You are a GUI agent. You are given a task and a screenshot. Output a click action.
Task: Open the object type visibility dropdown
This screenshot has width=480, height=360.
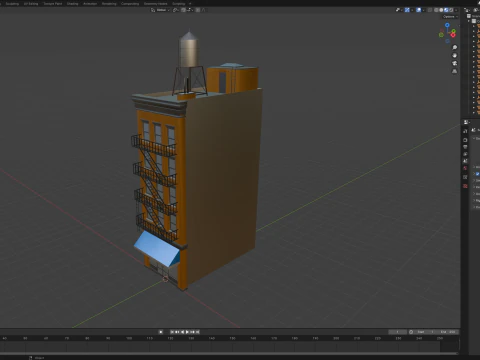pos(399,10)
